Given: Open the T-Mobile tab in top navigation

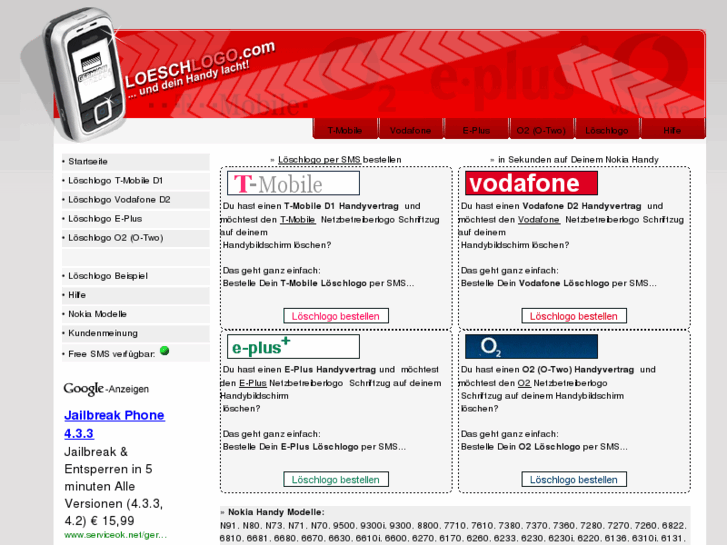Looking at the screenshot, I should [x=345, y=130].
